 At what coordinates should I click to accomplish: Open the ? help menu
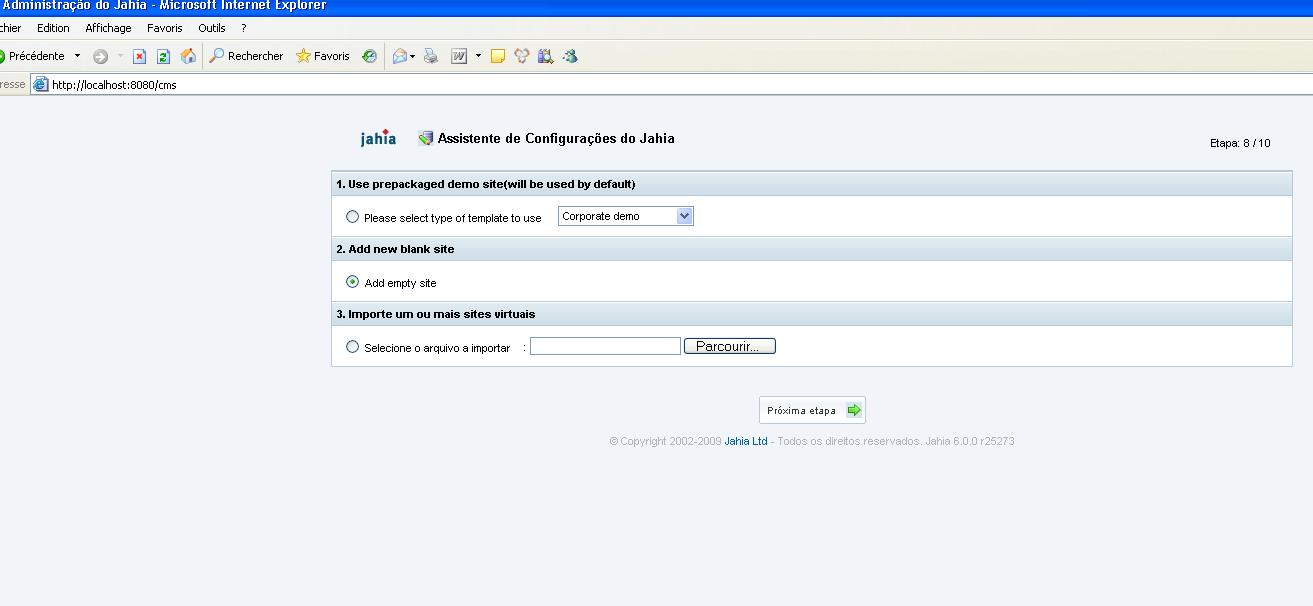point(243,28)
